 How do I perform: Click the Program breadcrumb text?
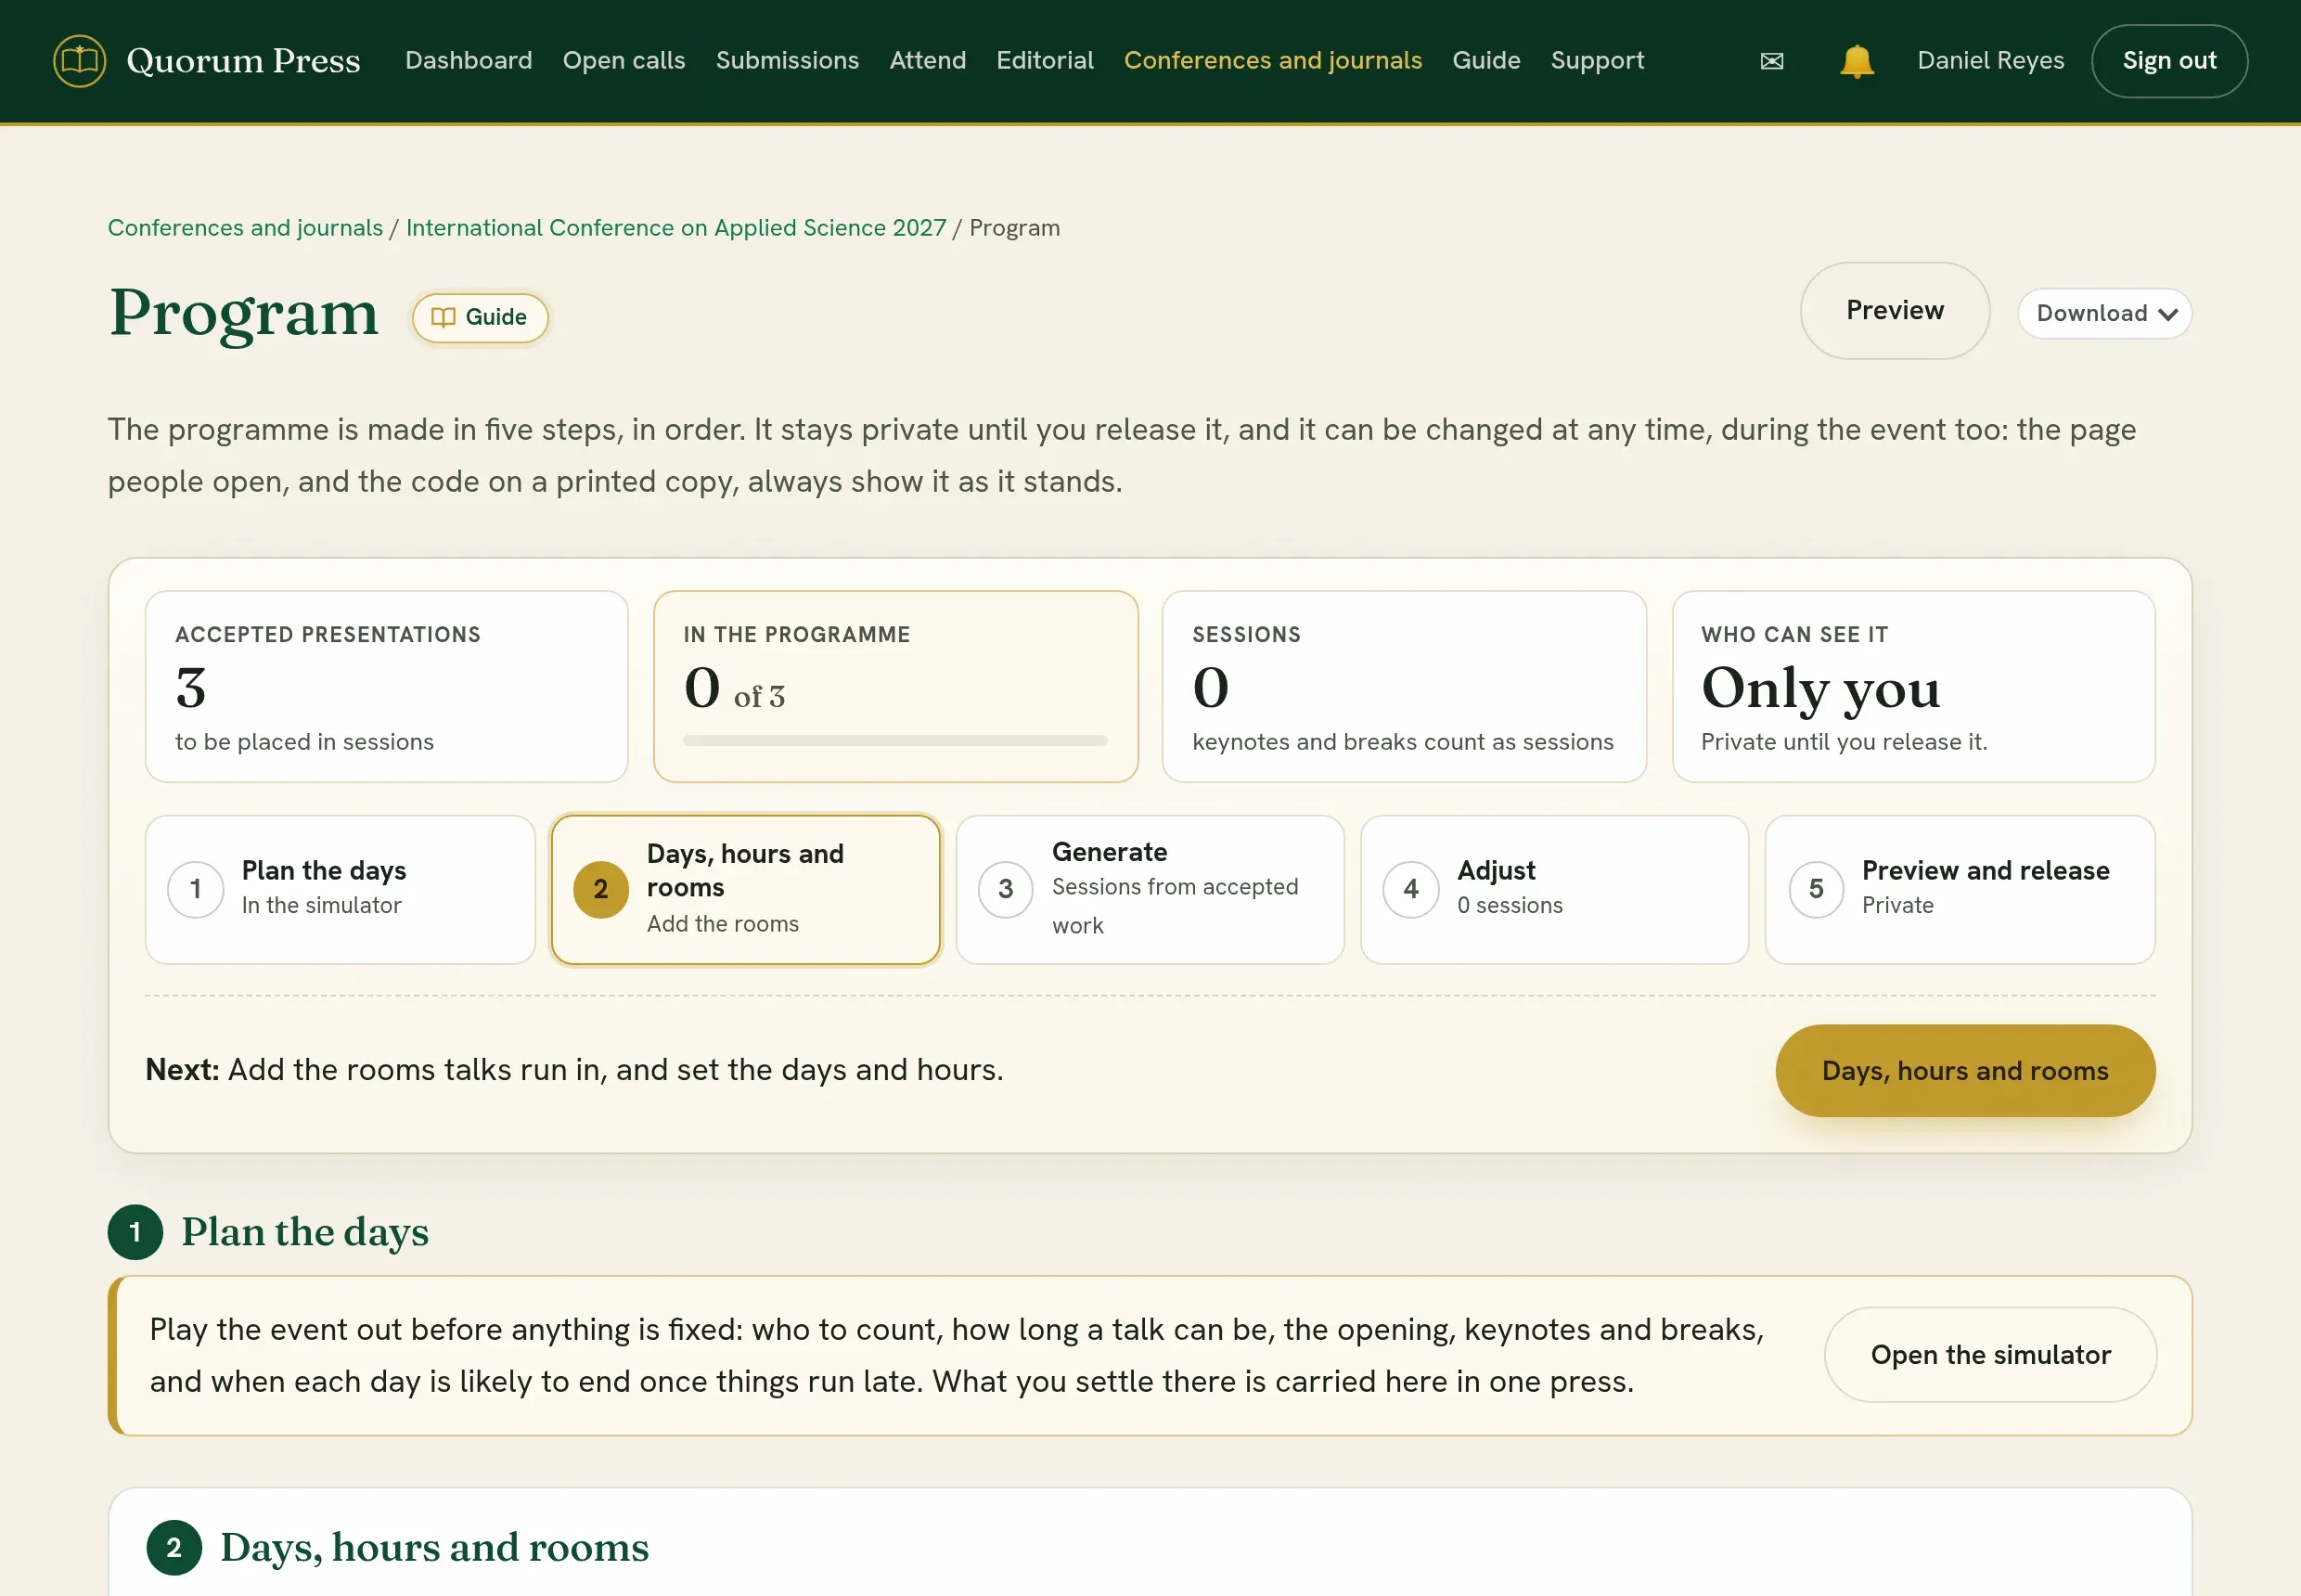click(x=1014, y=228)
